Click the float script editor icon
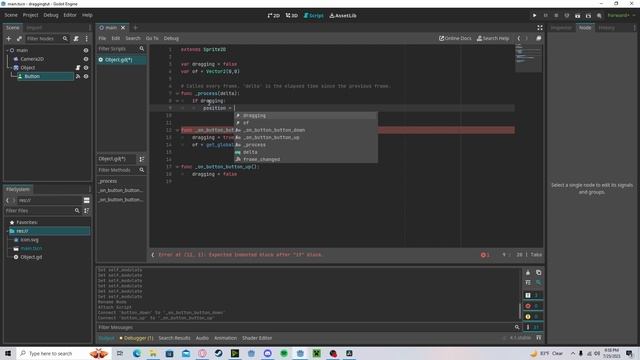This screenshot has width=640, height=360. click(538, 38)
